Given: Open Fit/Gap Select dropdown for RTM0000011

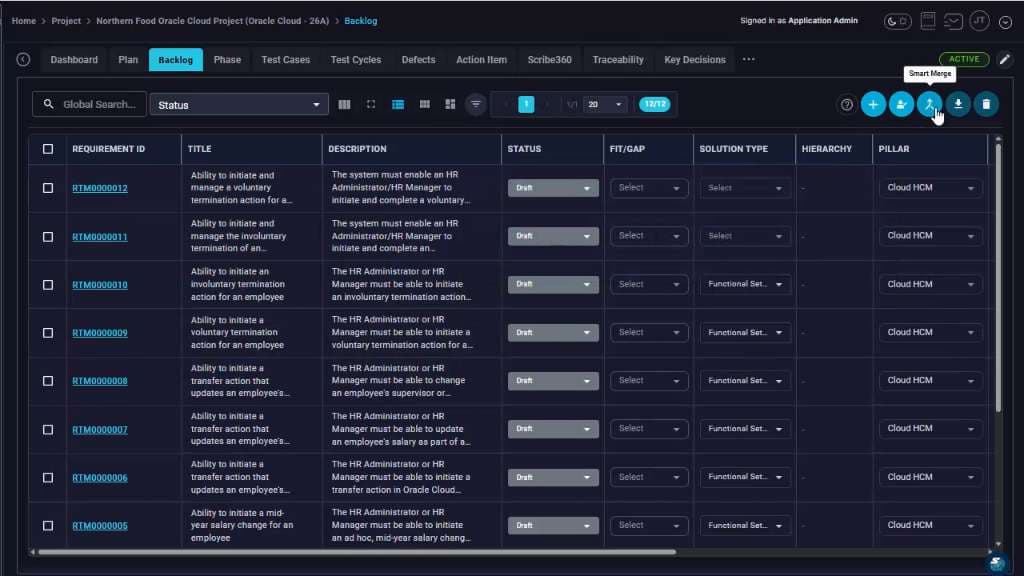Looking at the screenshot, I should [x=649, y=236].
